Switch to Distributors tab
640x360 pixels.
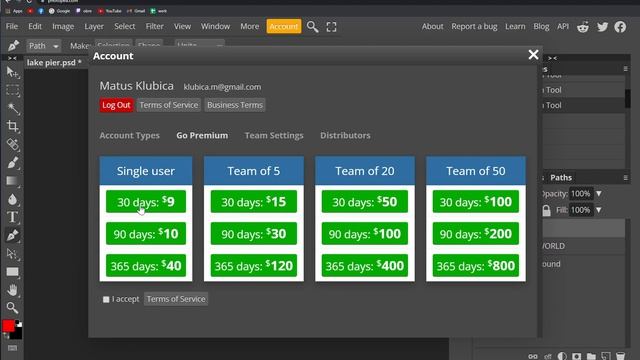pyautogui.click(x=345, y=136)
